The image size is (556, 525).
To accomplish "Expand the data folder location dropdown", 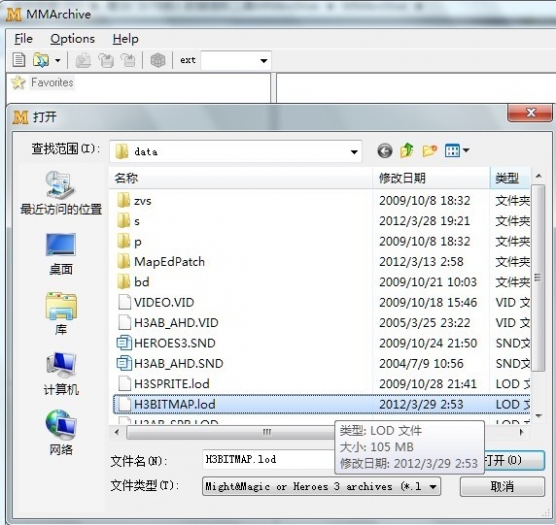I will pos(354,152).
